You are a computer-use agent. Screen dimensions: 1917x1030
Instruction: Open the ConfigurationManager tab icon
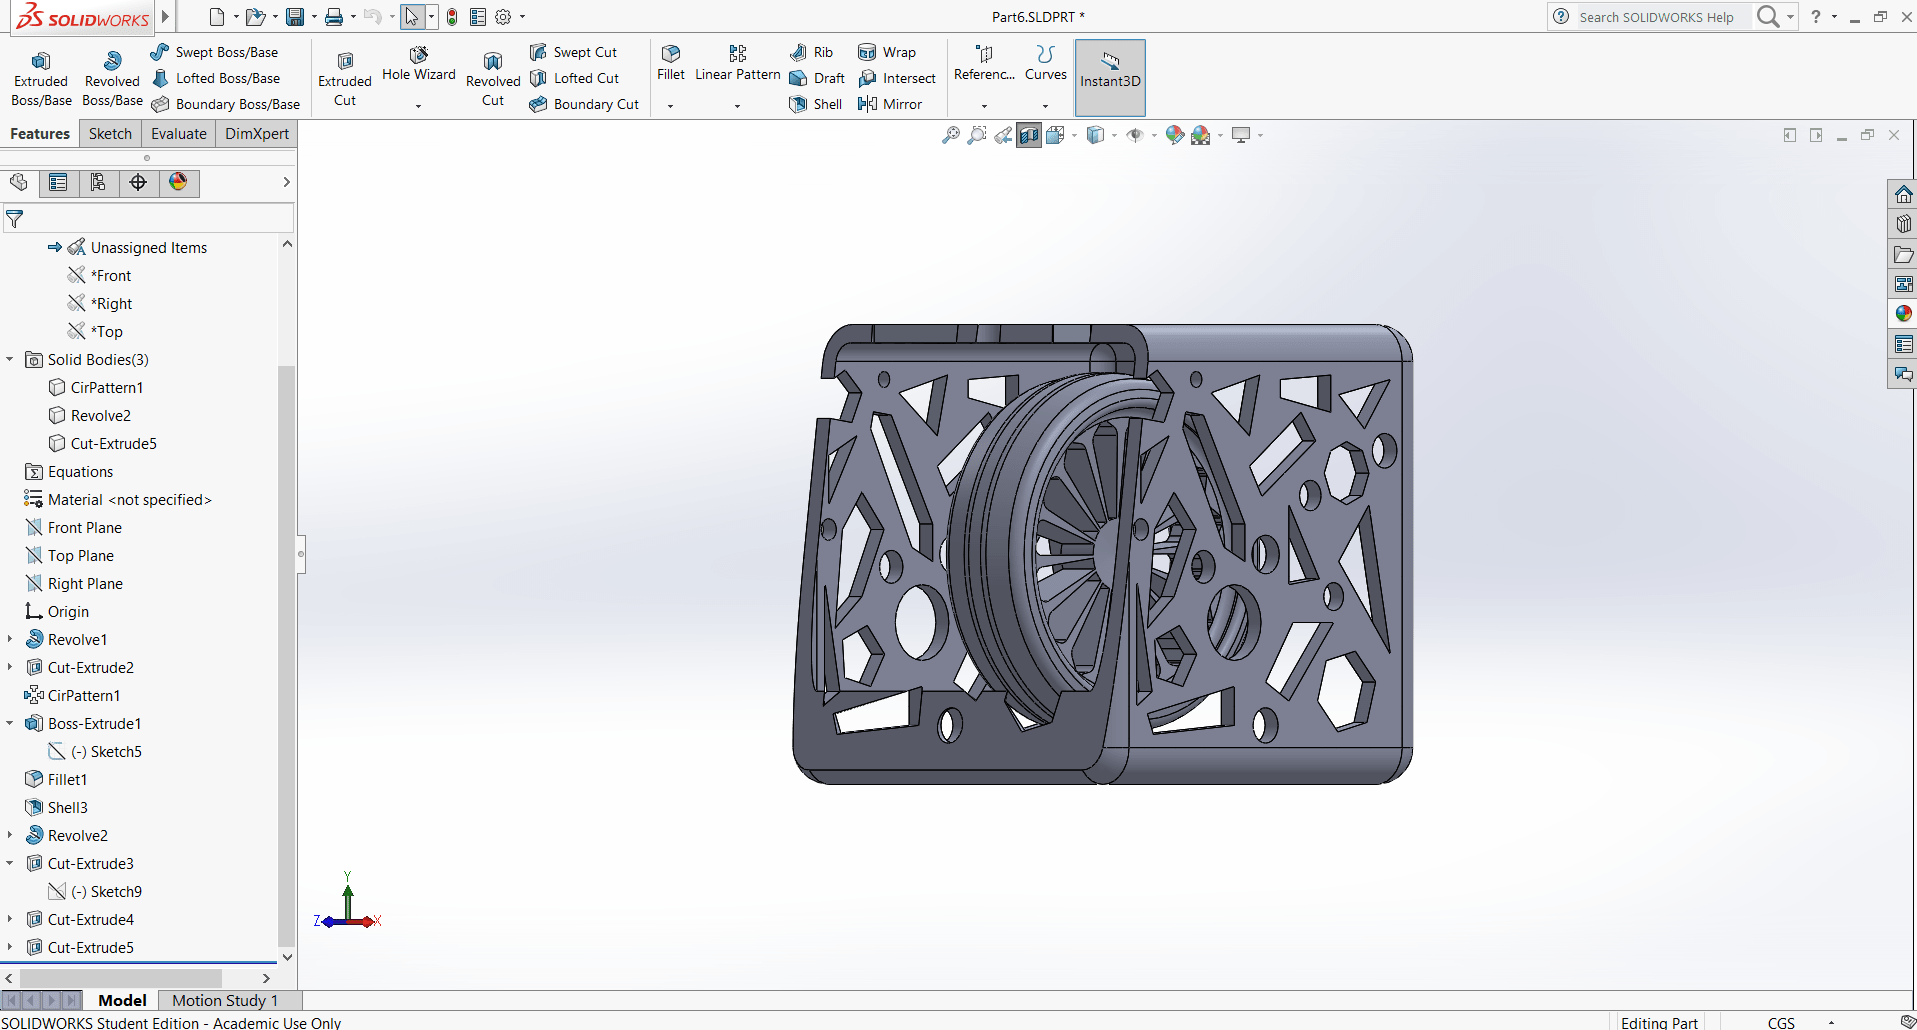[x=98, y=182]
